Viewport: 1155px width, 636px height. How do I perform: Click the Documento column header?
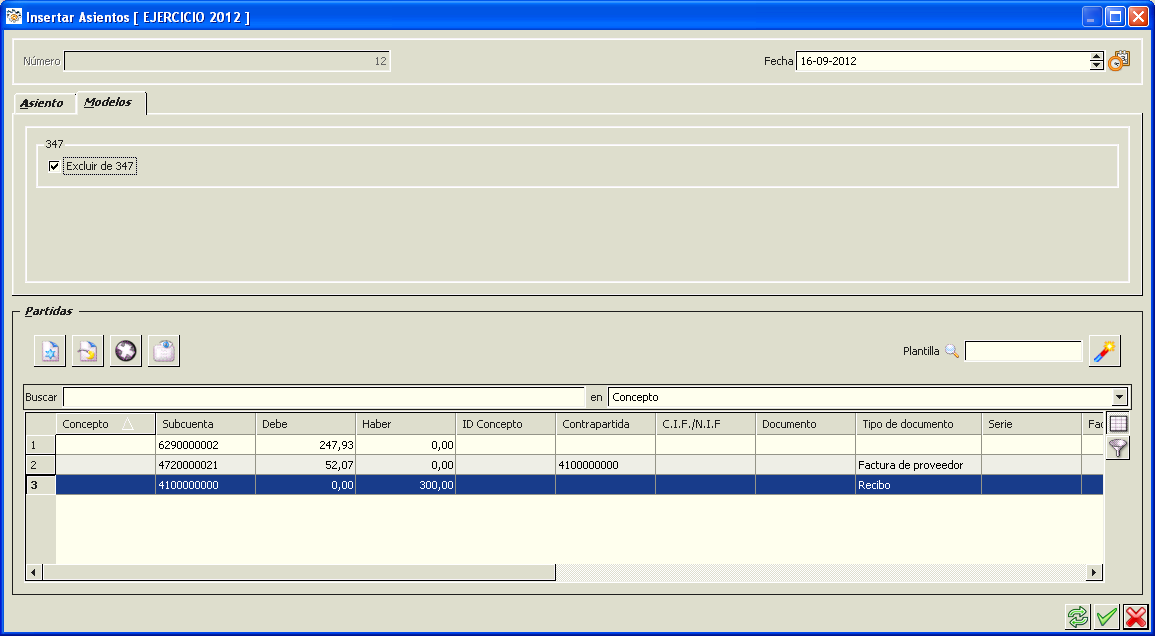[x=806, y=424]
